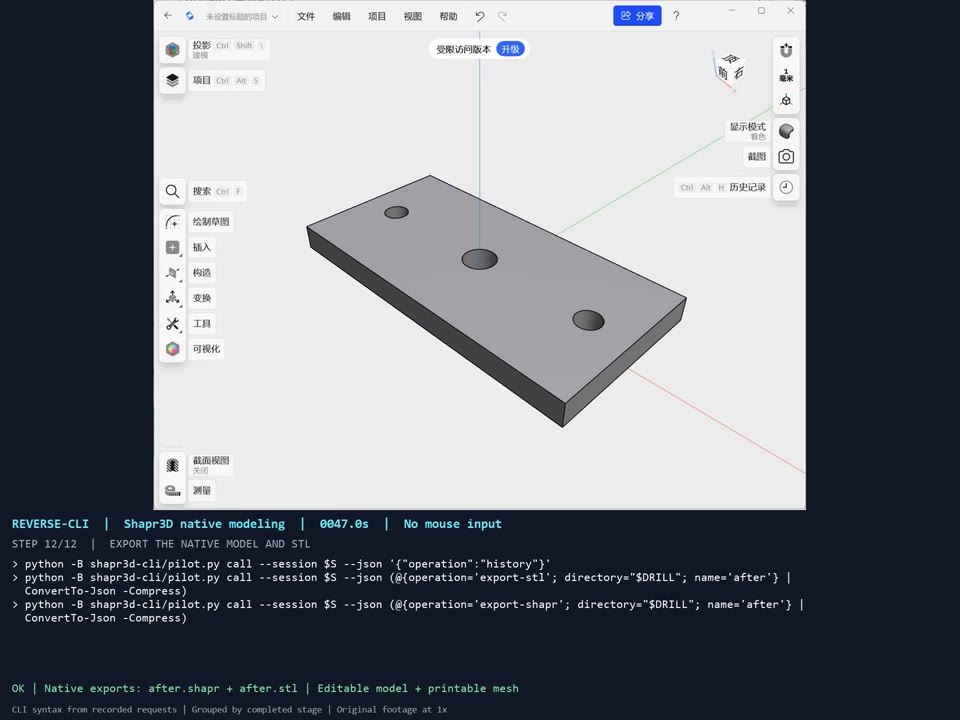This screenshot has height=720, width=960.
Task: Maximize the Shapr3D window
Action: [x=762, y=10]
